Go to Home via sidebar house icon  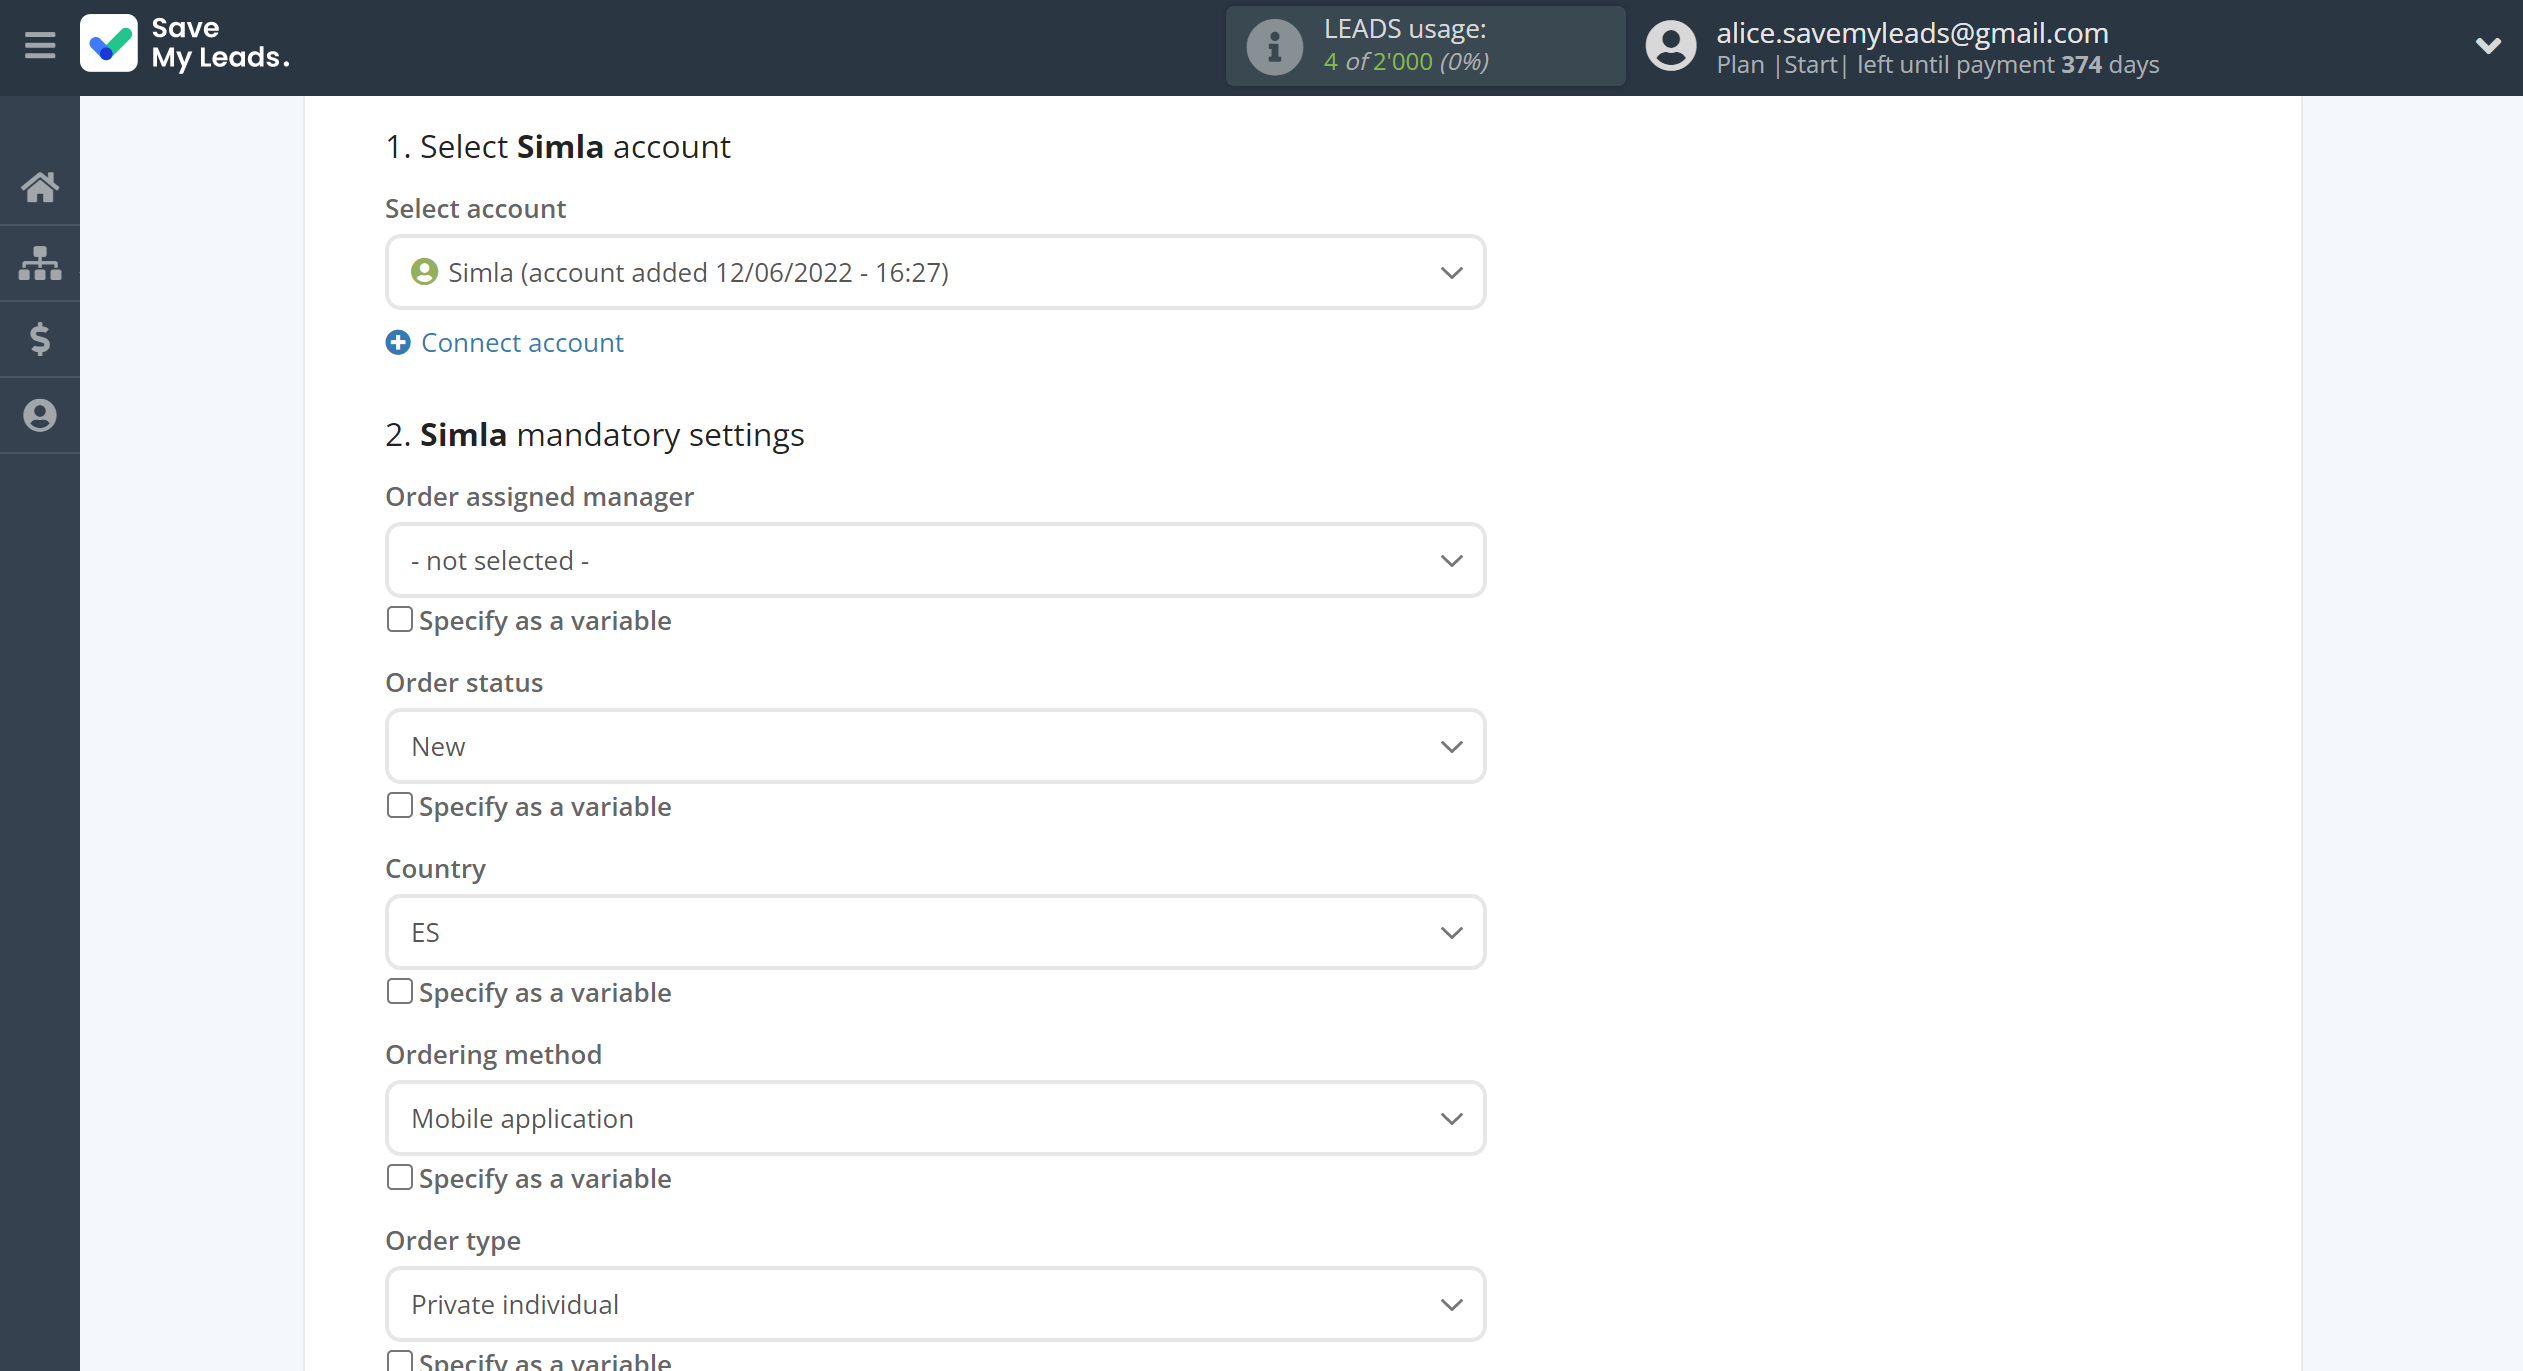tap(40, 187)
